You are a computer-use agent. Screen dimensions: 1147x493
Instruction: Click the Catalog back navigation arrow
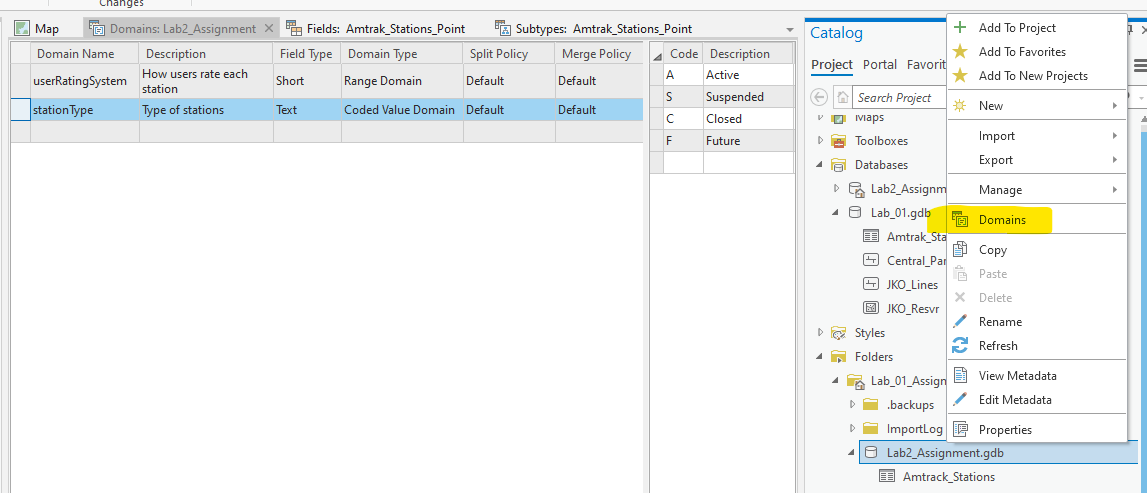[820, 98]
